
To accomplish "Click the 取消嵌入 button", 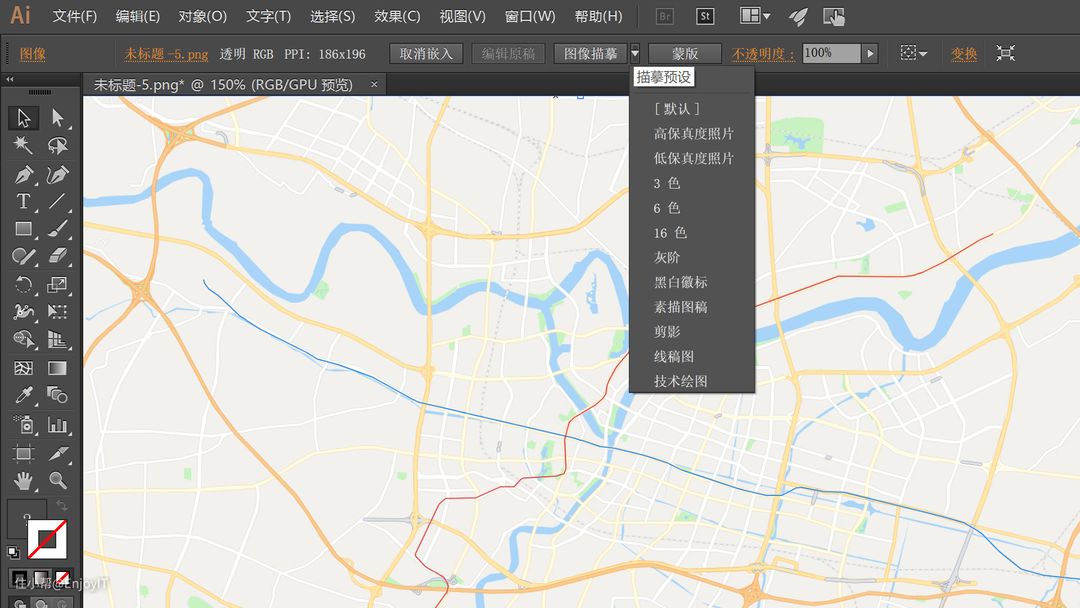I will click(x=426, y=54).
